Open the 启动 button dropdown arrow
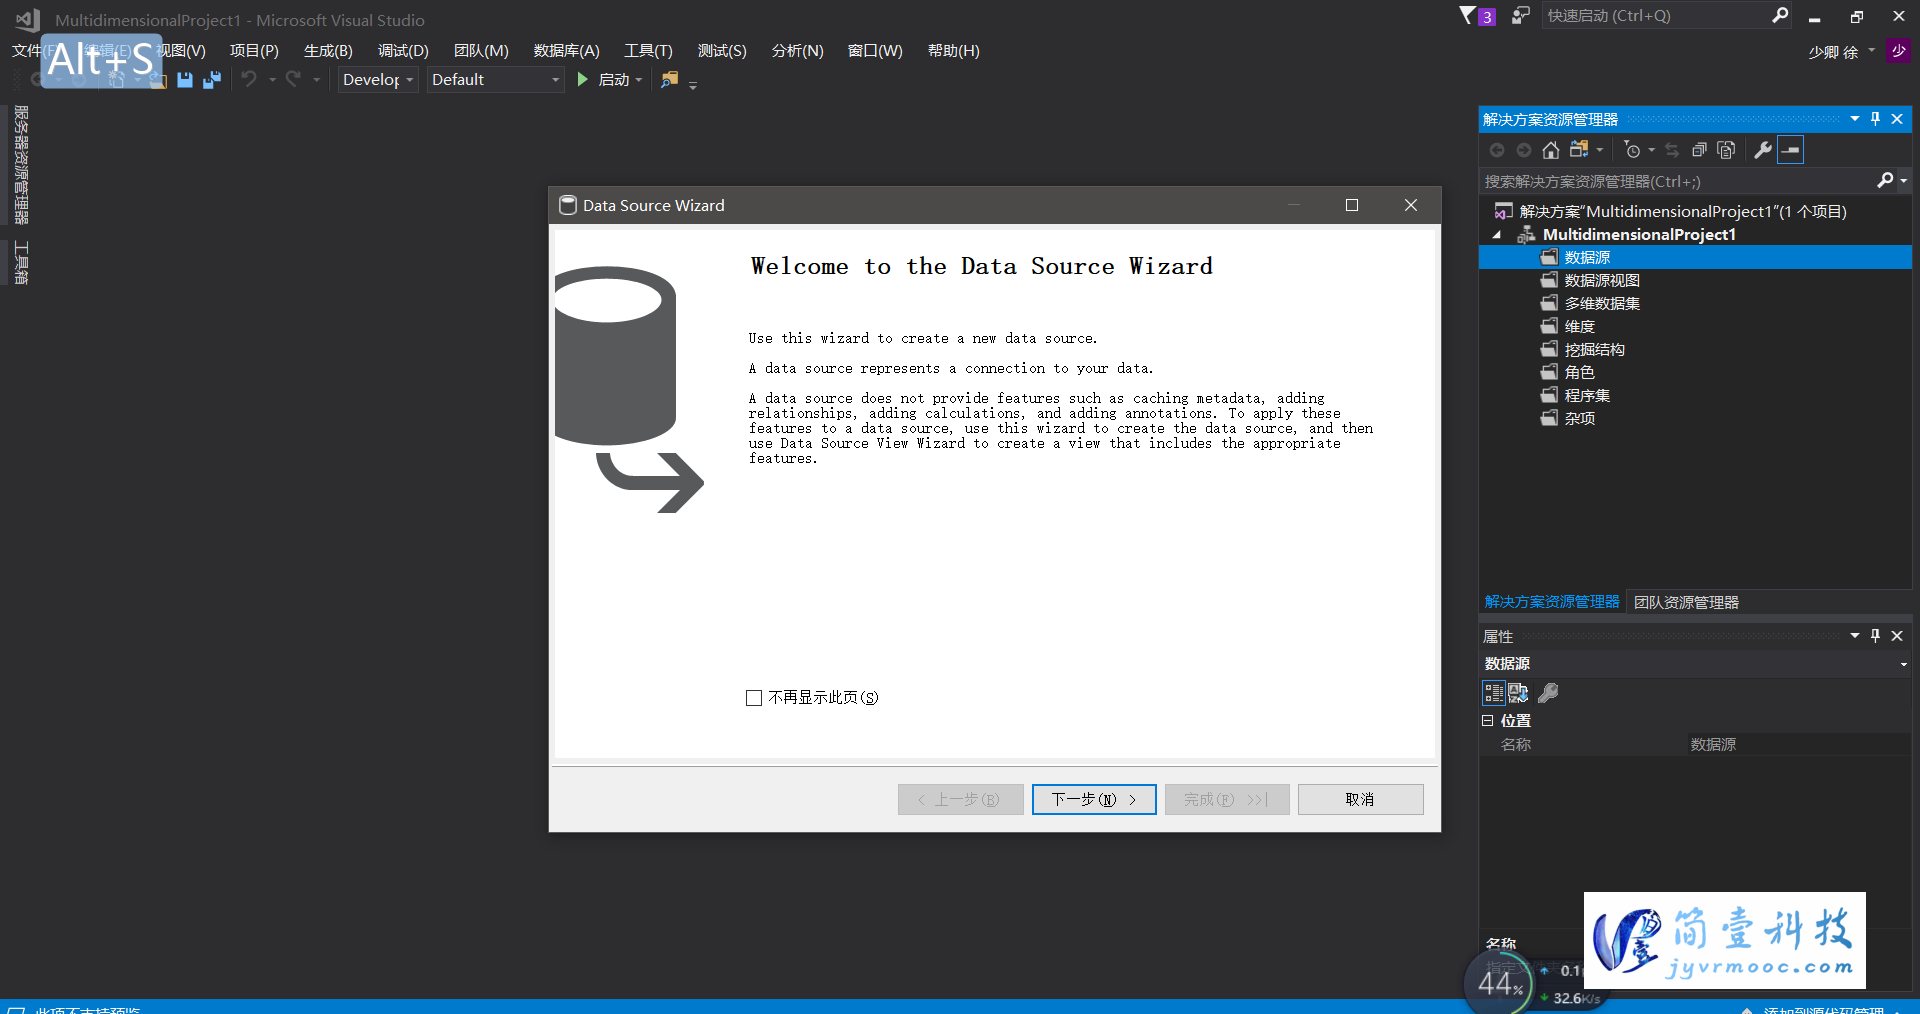 [639, 80]
